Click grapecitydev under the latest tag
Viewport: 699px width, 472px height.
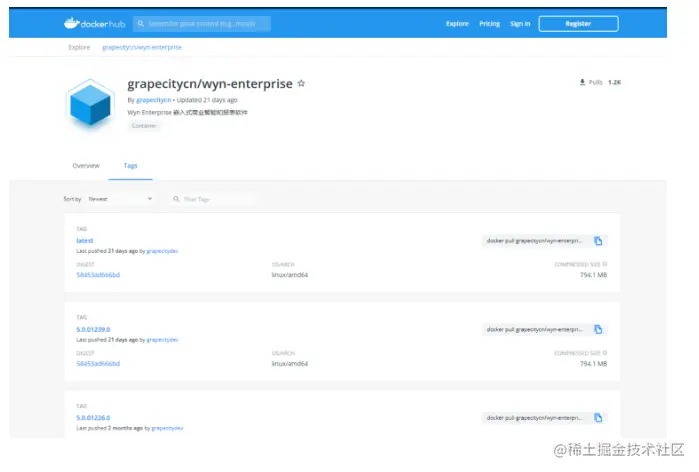162,251
